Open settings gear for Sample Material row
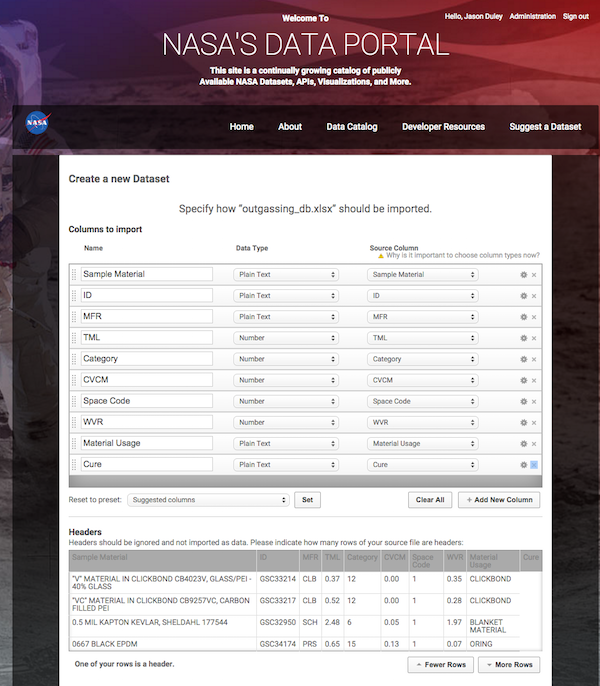Image resolution: width=600 pixels, height=686 pixels. (x=523, y=275)
